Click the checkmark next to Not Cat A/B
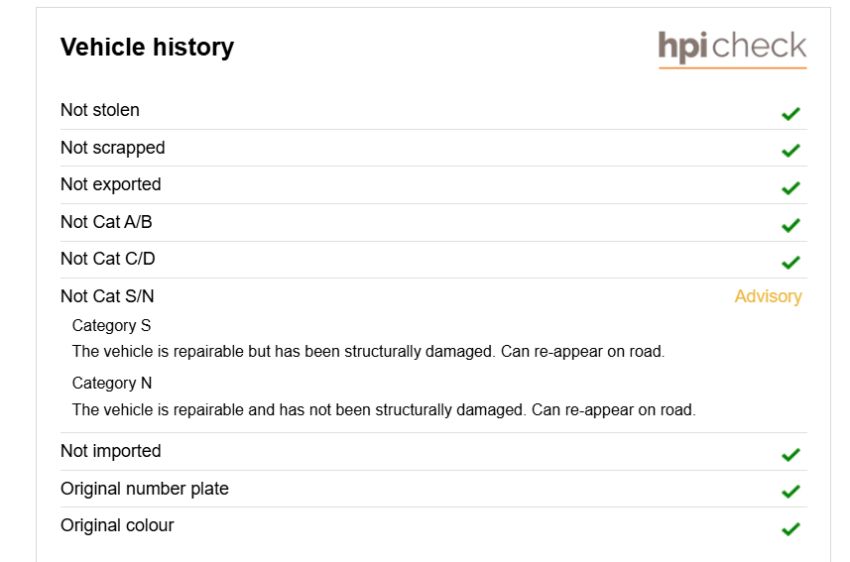This screenshot has width=850, height=562. tap(791, 225)
